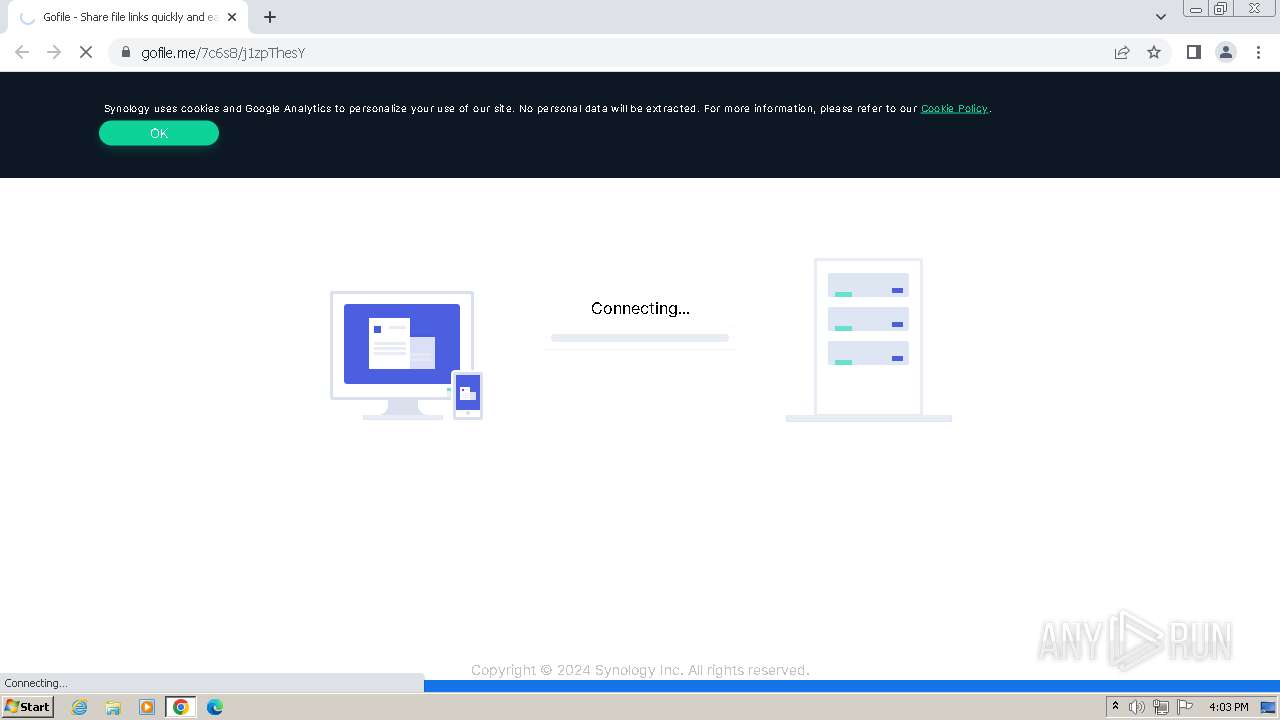Click the Connecting... heading text
1280x720 pixels.
click(640, 308)
